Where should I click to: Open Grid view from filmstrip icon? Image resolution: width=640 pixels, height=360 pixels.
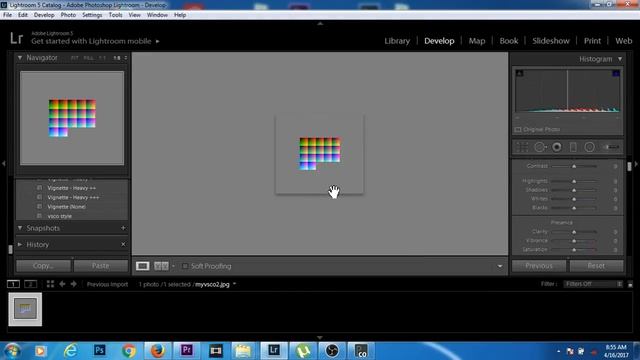point(50,284)
